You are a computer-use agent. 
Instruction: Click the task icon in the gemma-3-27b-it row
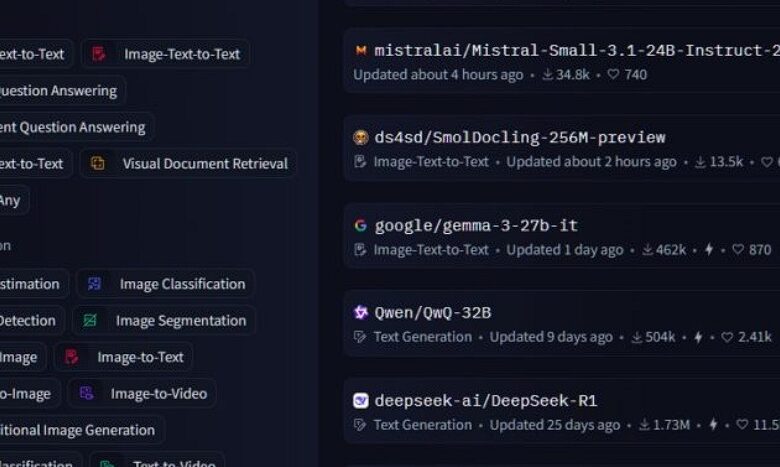[x=360, y=250]
